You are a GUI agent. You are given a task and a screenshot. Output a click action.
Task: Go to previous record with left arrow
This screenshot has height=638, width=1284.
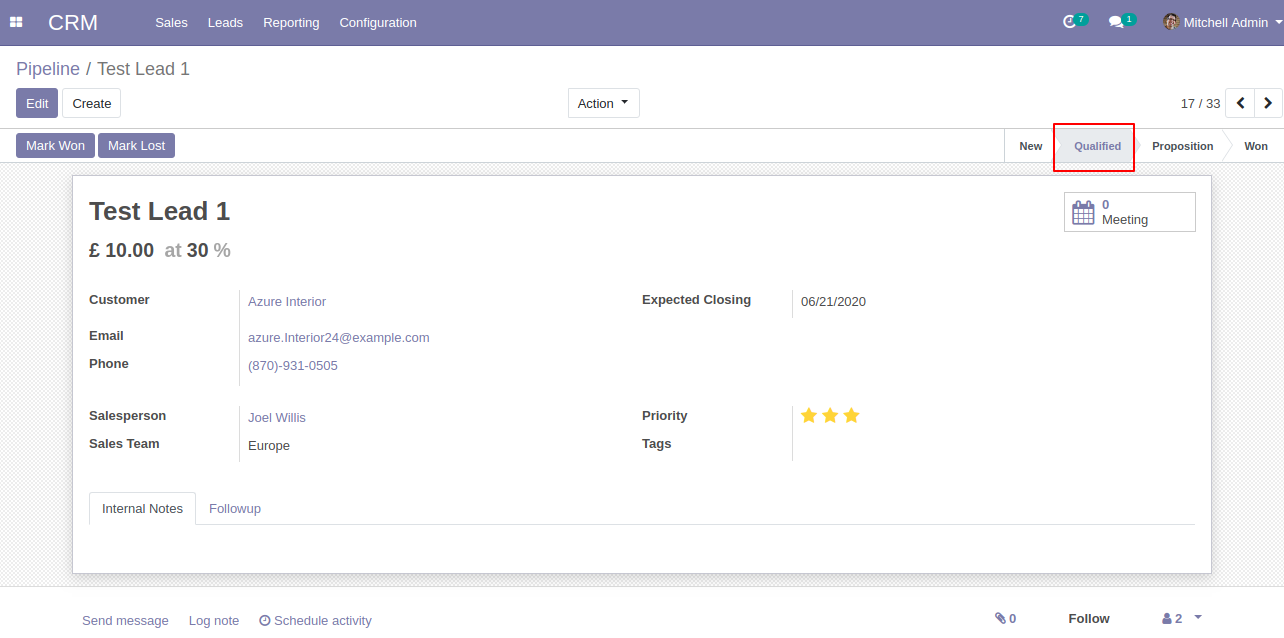1240,103
